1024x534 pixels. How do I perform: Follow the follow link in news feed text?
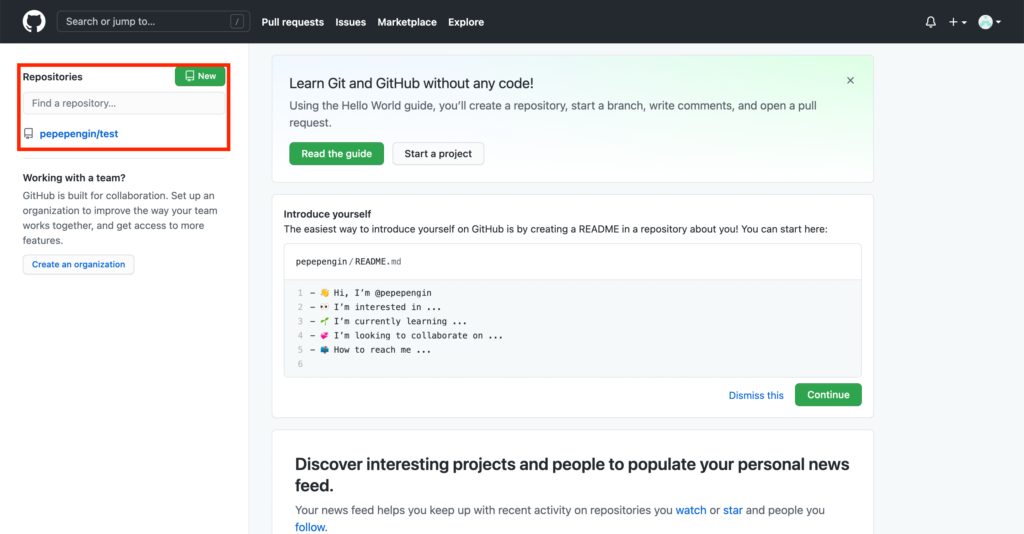pyautogui.click(x=310, y=527)
